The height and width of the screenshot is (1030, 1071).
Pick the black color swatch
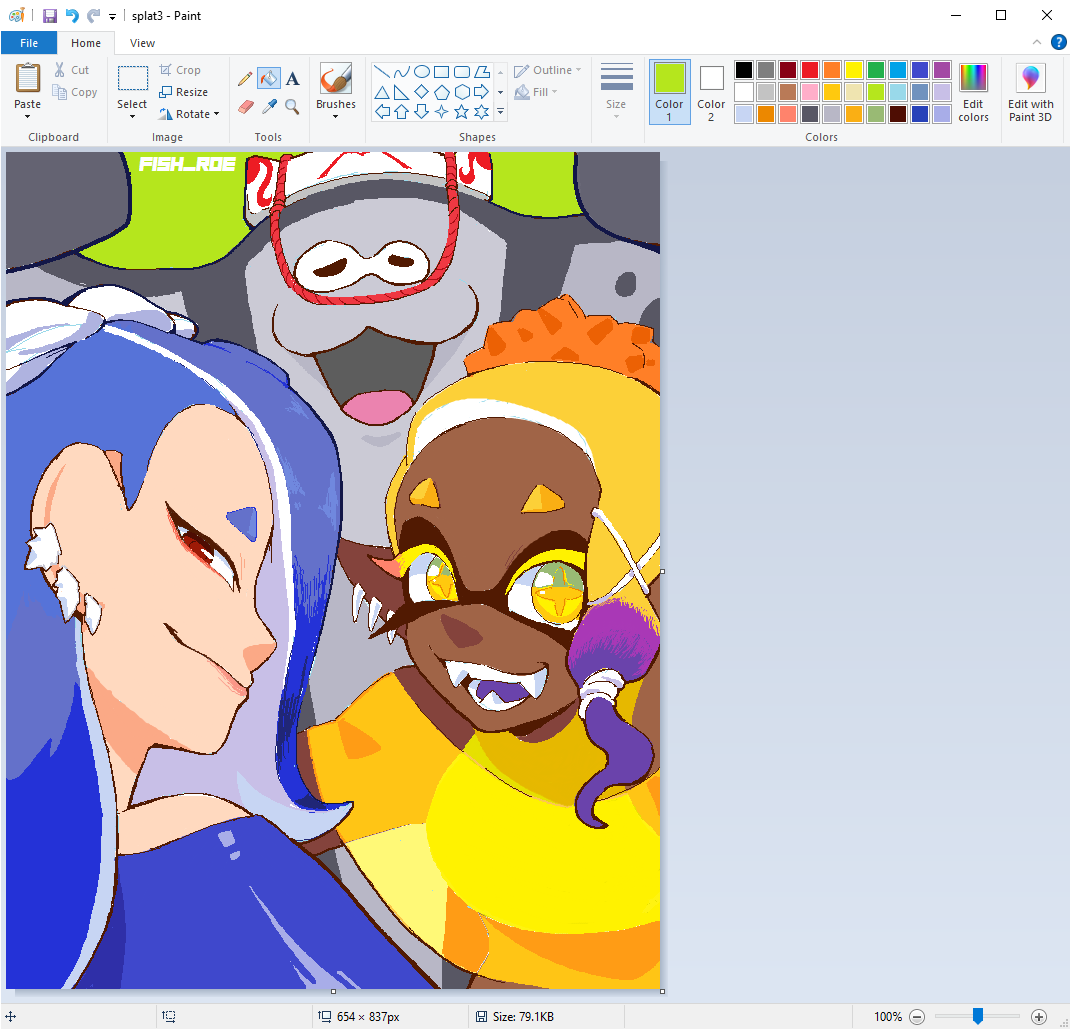click(744, 70)
